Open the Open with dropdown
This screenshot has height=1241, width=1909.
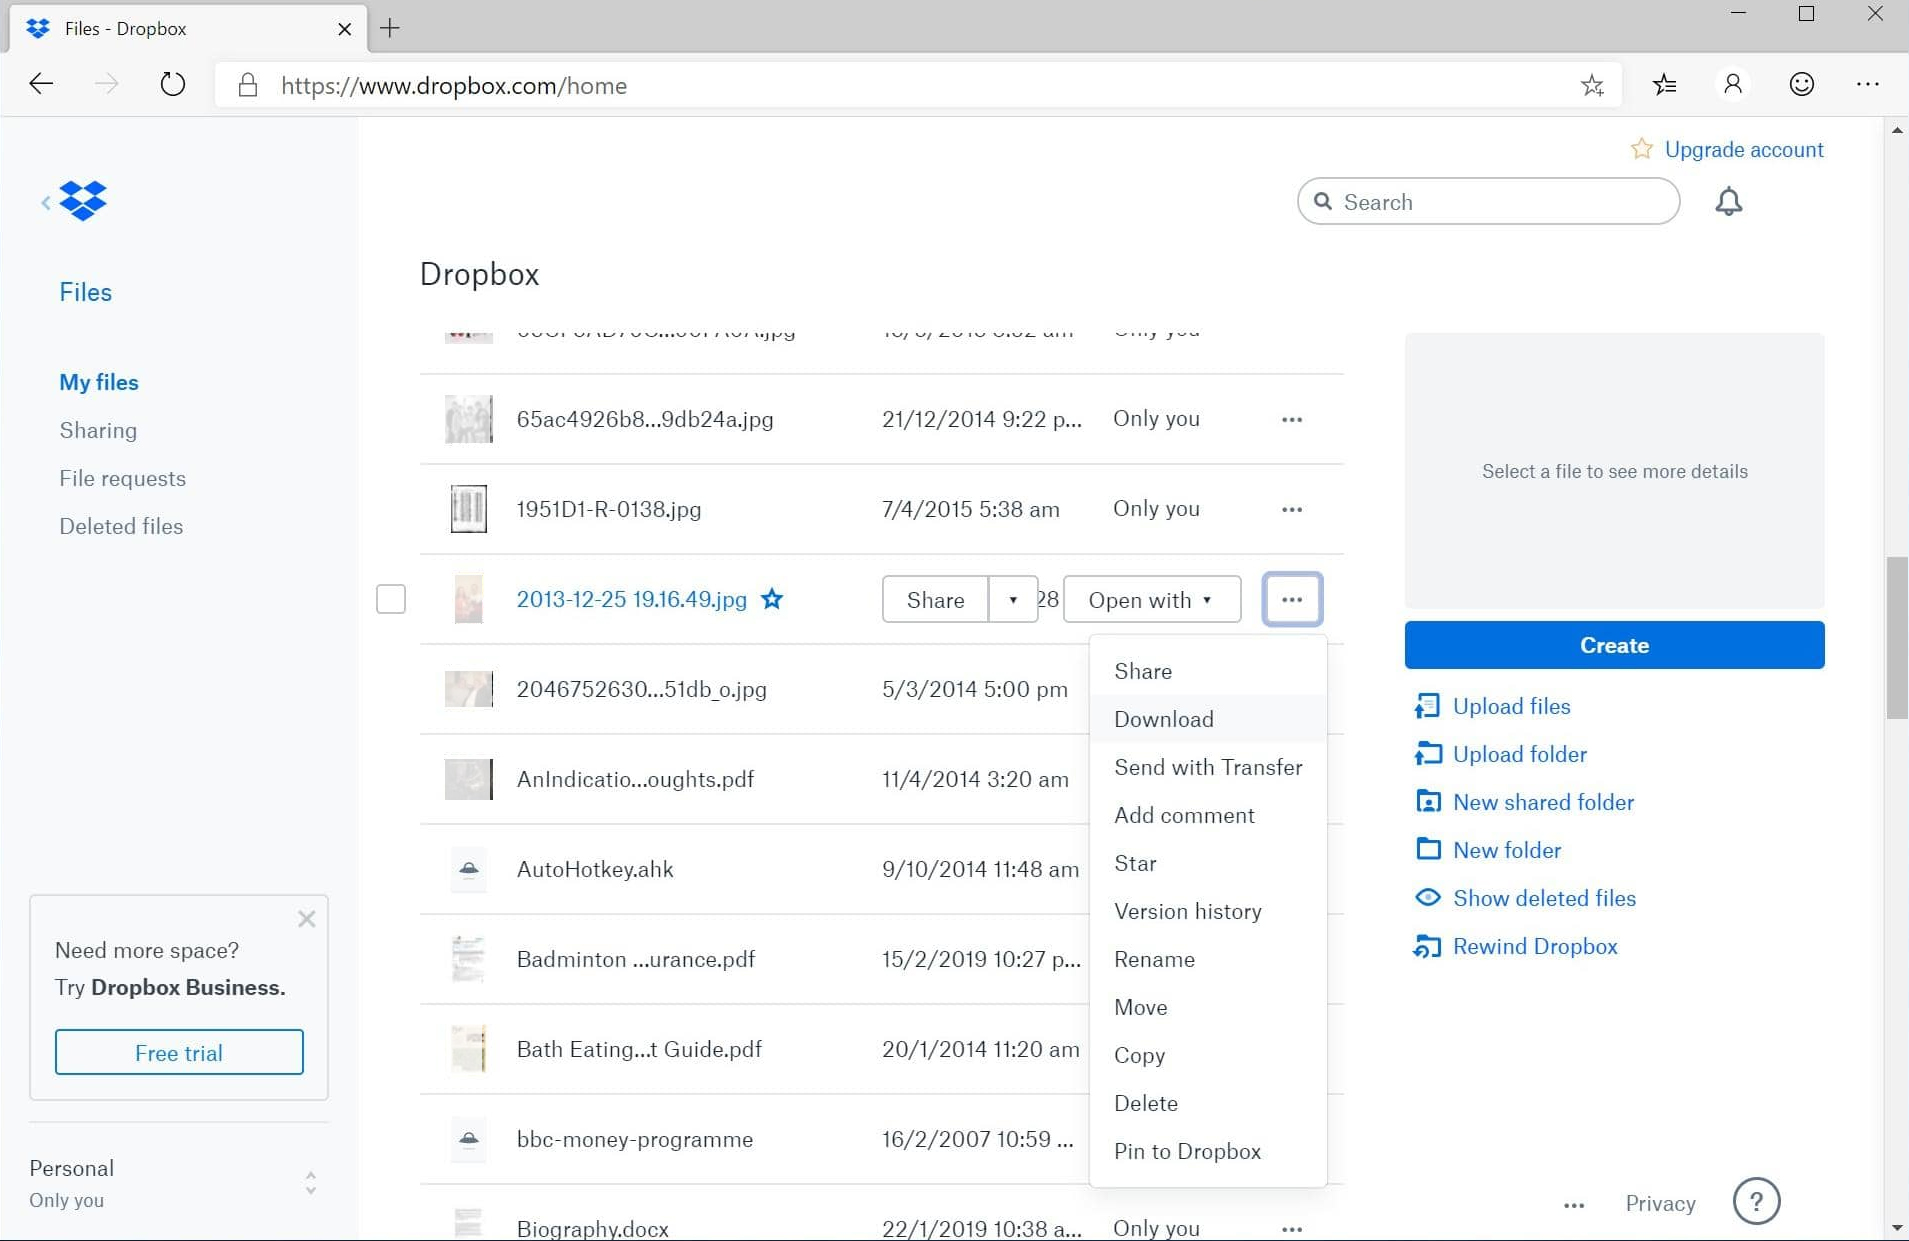(1152, 599)
